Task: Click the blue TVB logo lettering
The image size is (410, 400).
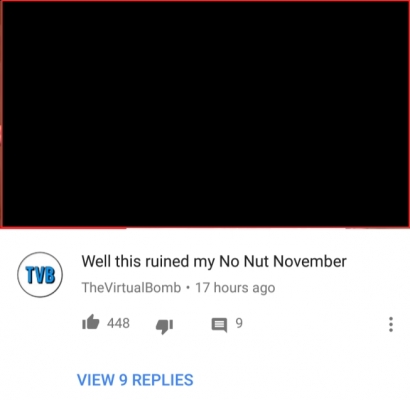Action: [x=40, y=275]
